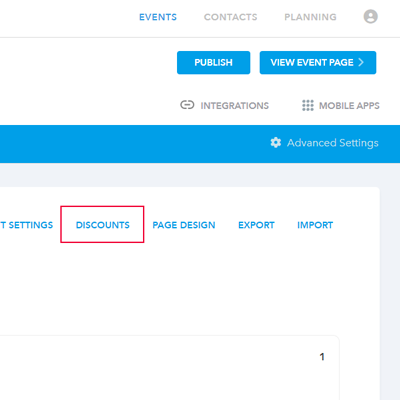This screenshot has height=400, width=400.
Task: Open the Mobile Apps link
Action: pos(349,106)
